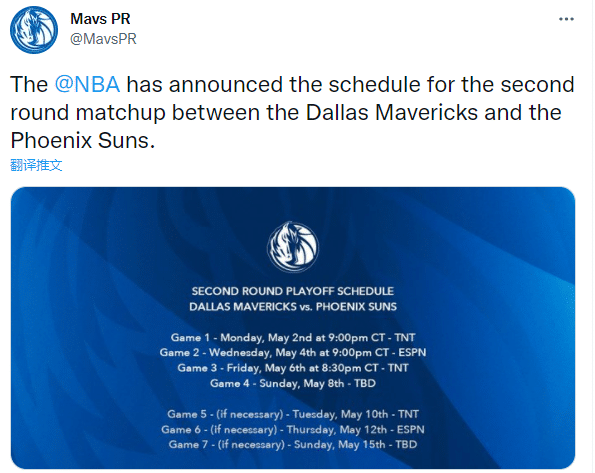The height and width of the screenshot is (473, 595).
Task: Click the phrase 'has announced the schedule'
Action: coord(274,84)
